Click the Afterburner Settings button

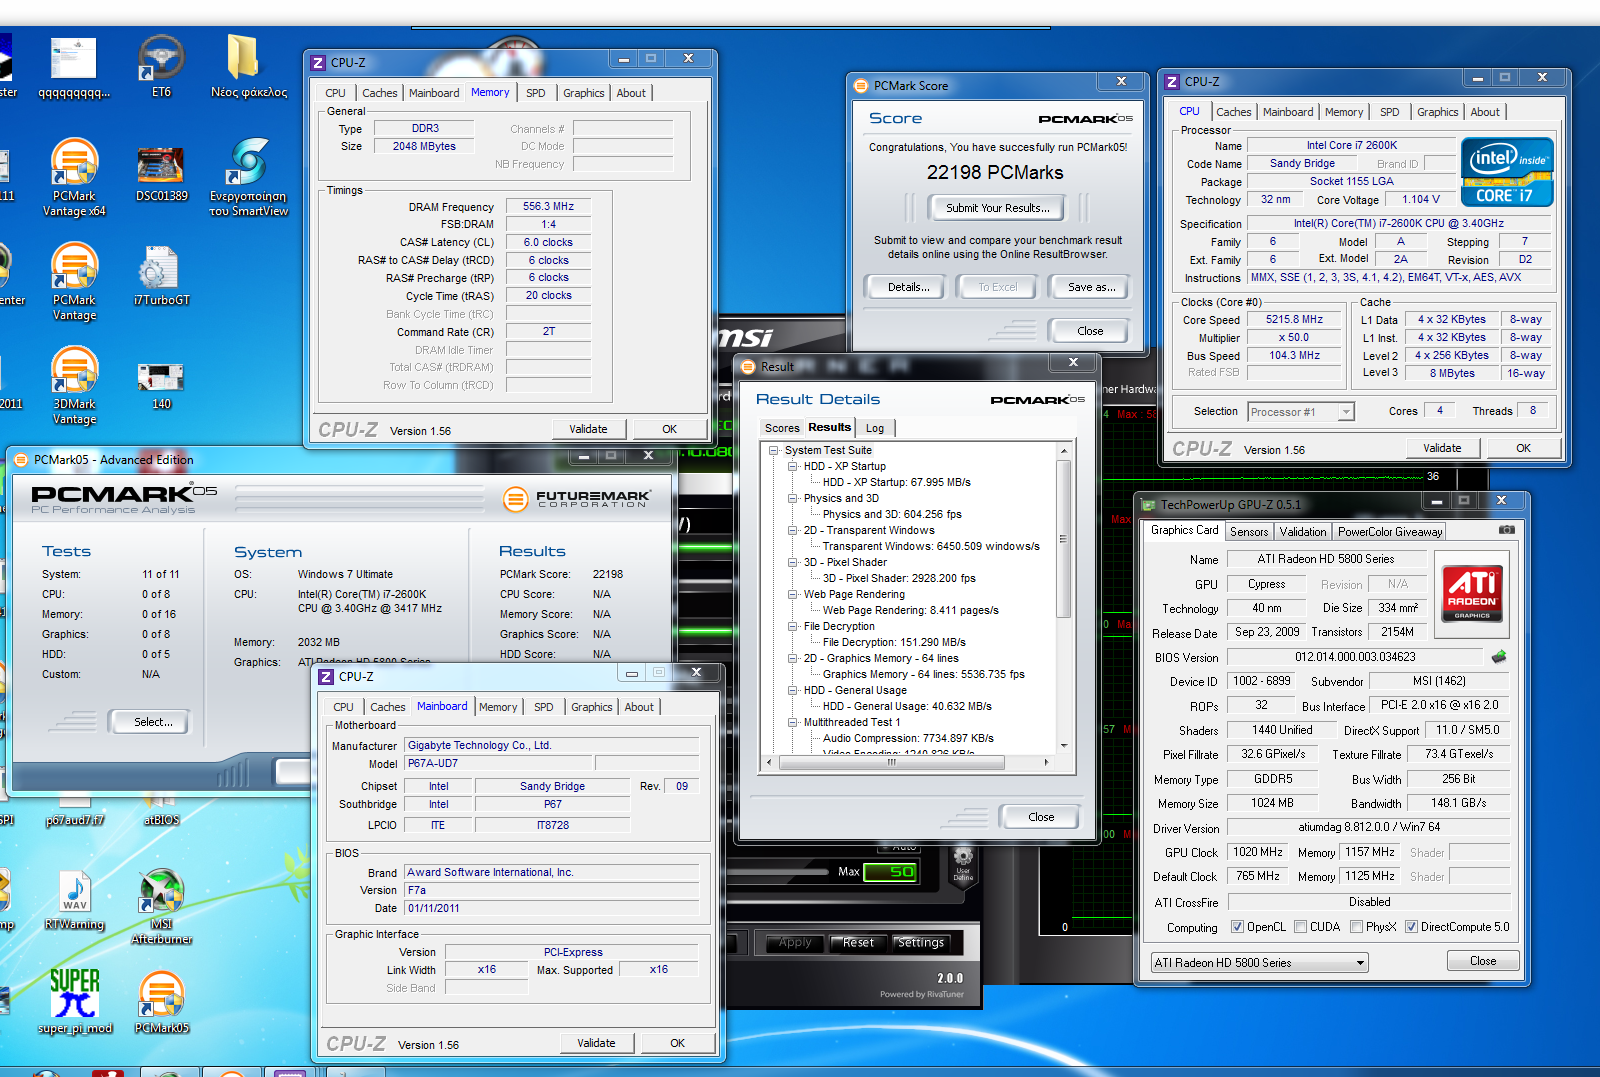pos(920,943)
